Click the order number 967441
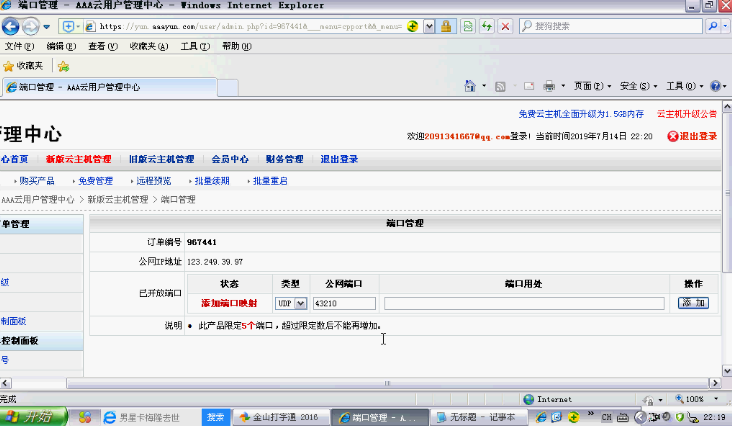The image size is (732, 426). pyautogui.click(x=202, y=242)
